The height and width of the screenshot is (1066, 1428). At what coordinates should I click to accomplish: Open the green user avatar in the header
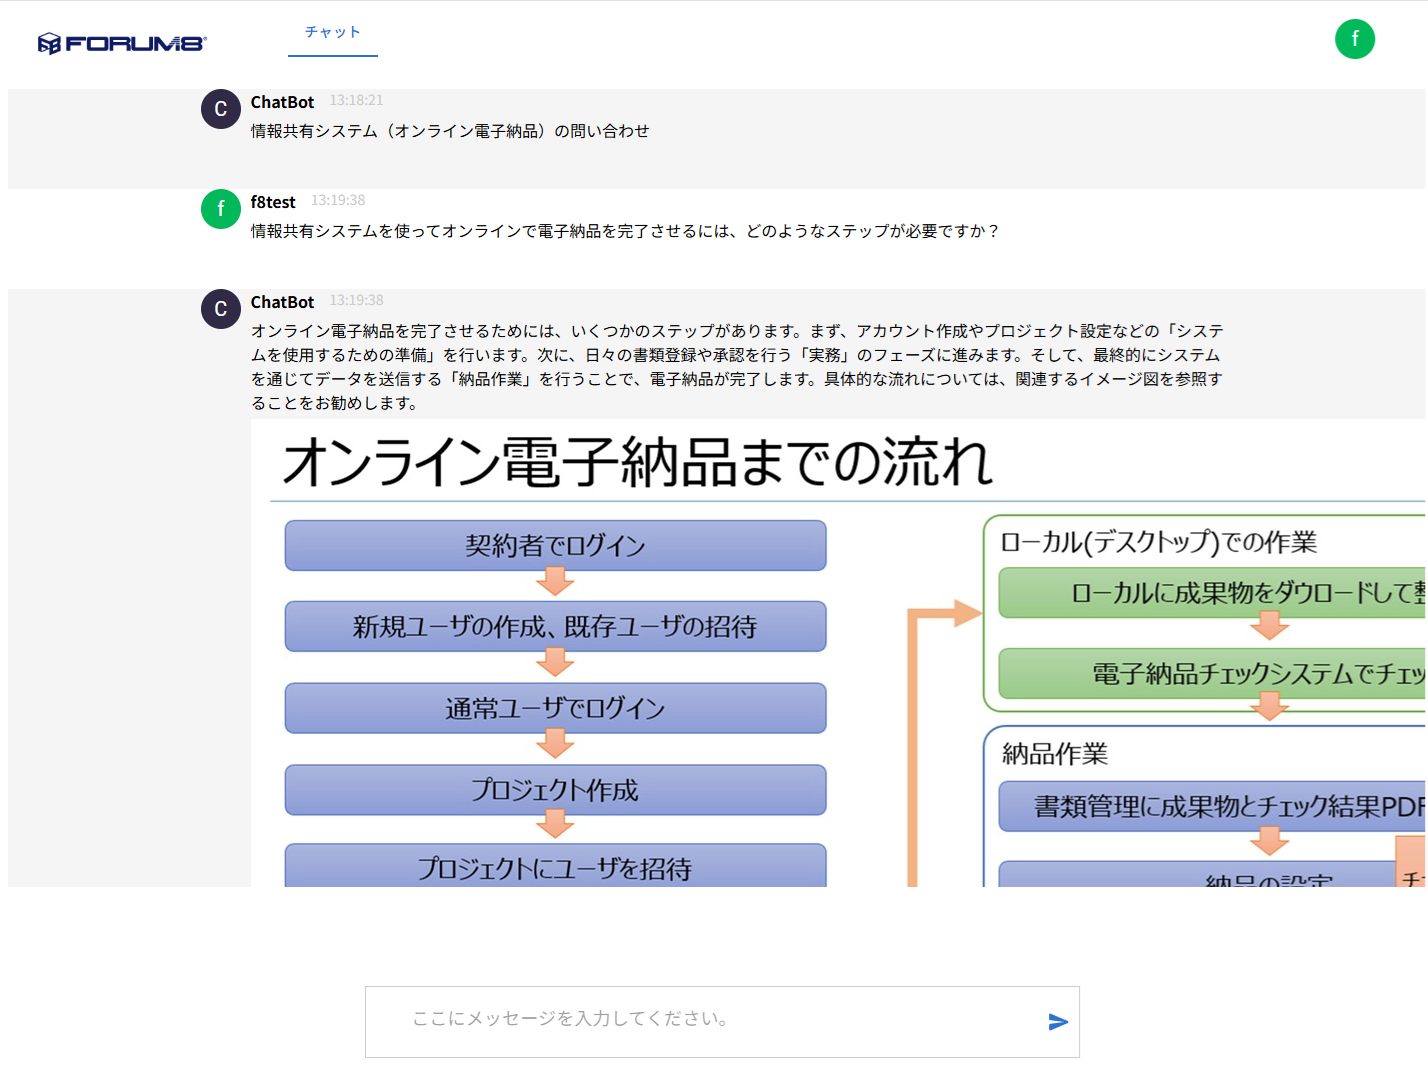tap(1354, 39)
